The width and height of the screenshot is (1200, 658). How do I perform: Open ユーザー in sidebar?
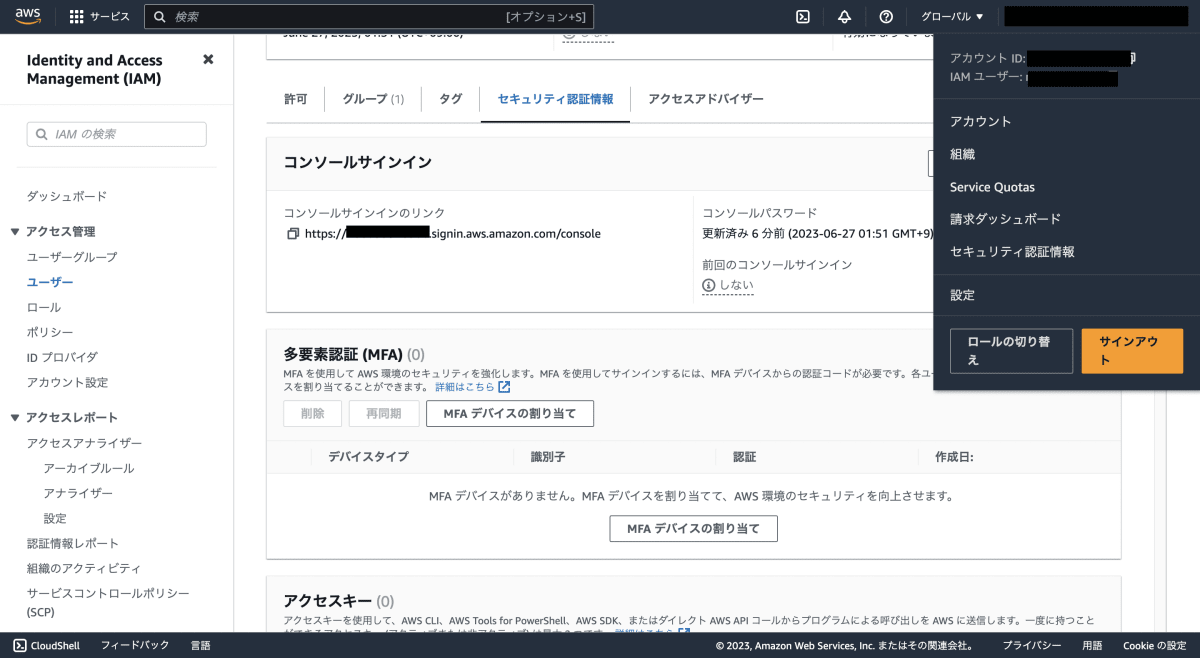[x=50, y=282]
